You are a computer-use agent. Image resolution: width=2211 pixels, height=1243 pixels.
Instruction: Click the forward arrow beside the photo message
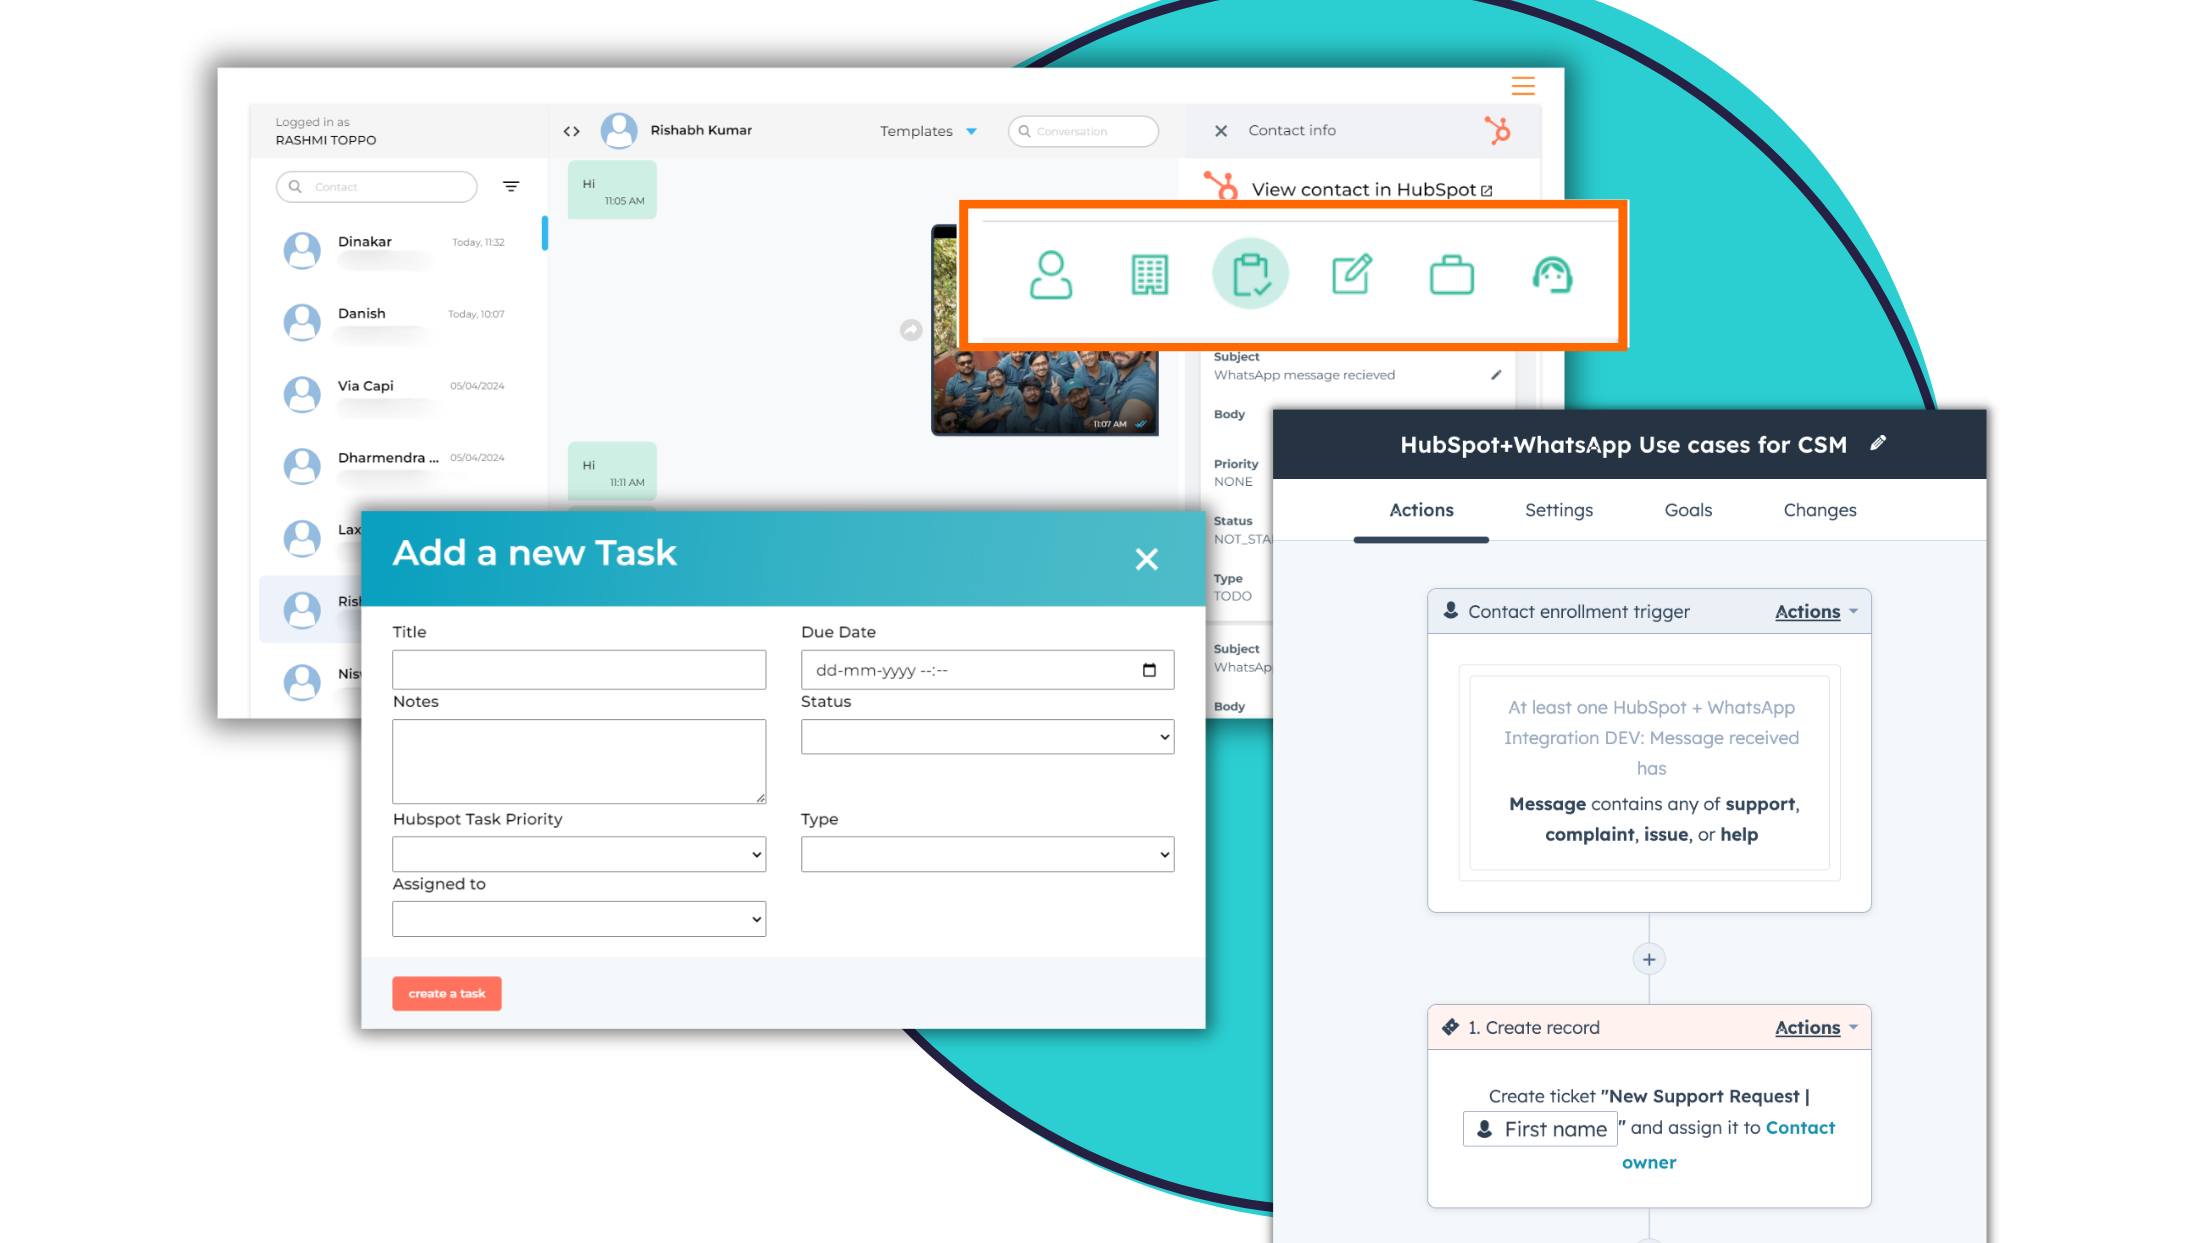tap(911, 330)
